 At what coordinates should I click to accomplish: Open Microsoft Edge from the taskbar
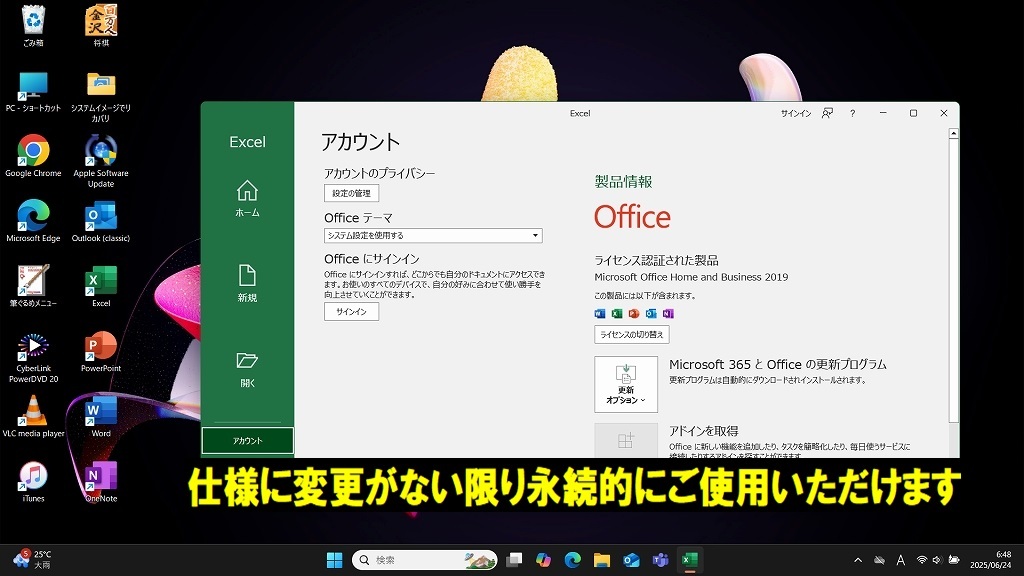pyautogui.click(x=573, y=560)
